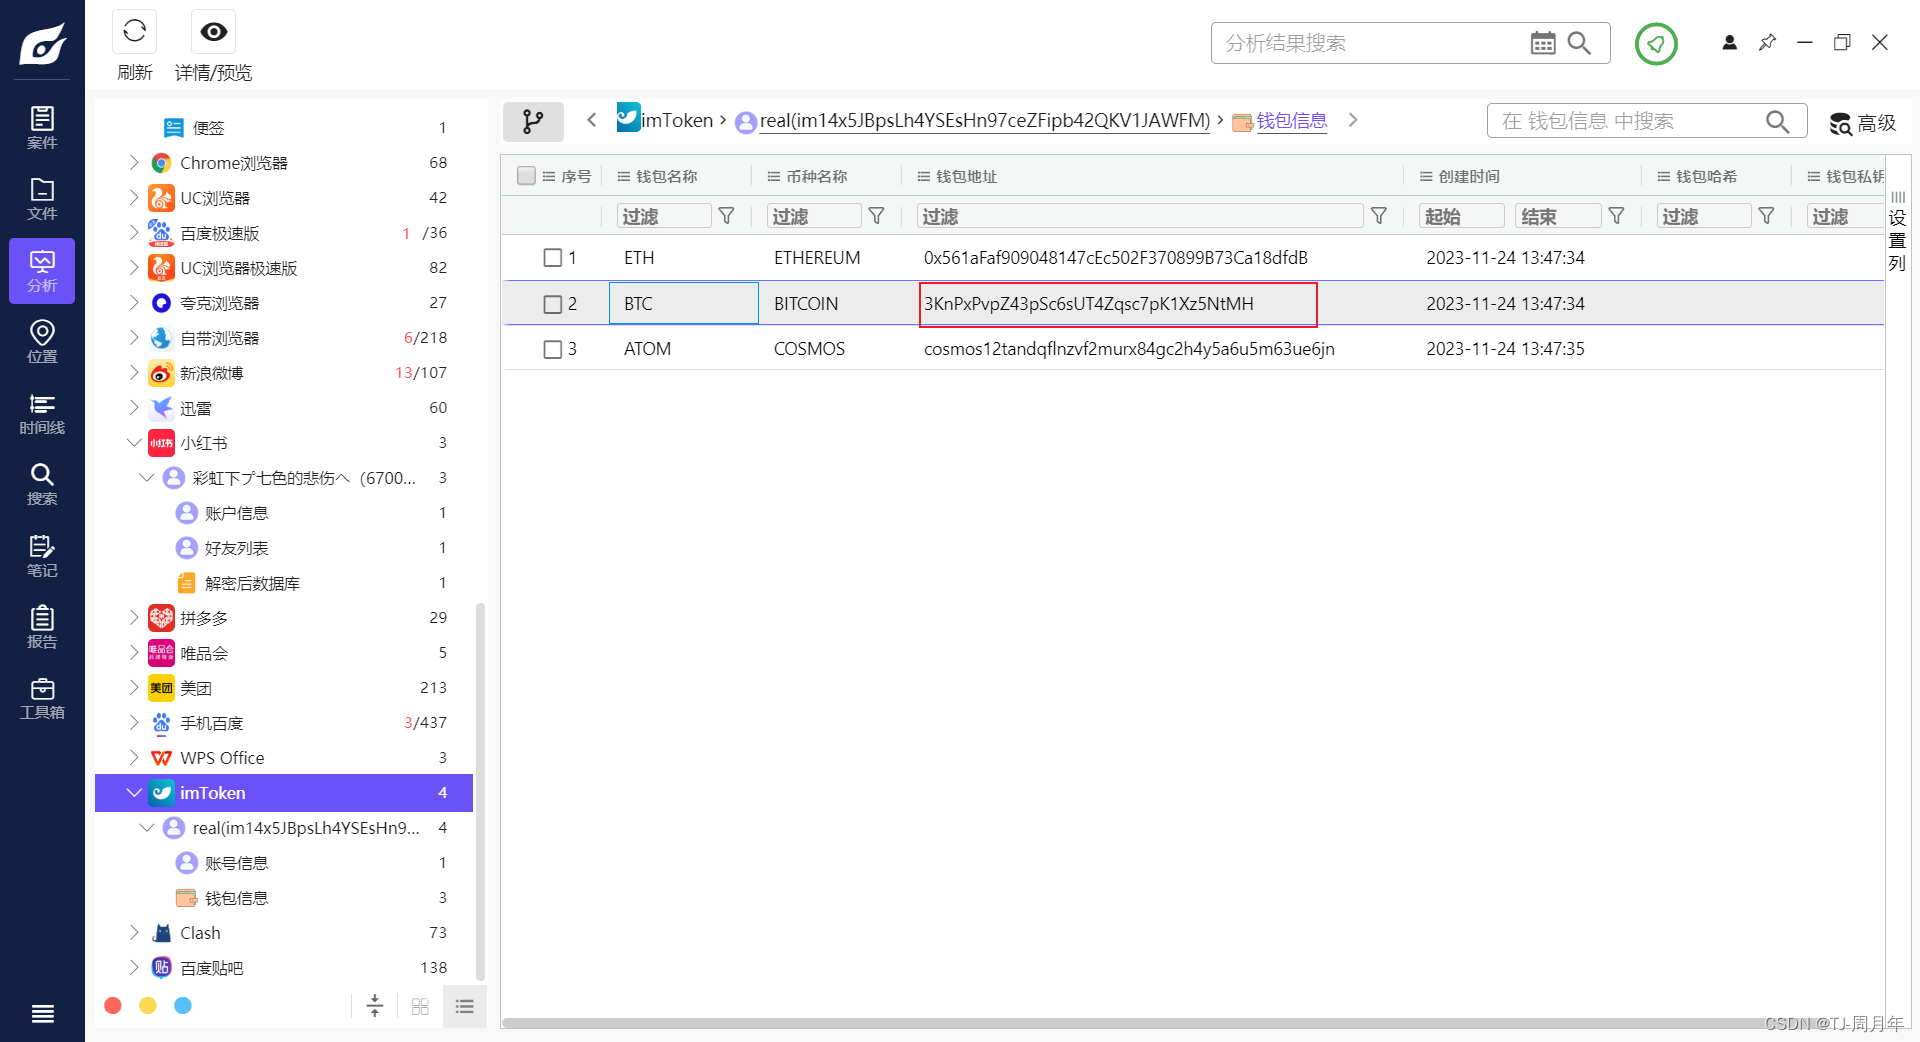
Task: Open the 位置 (location) sidebar section
Action: [42, 342]
